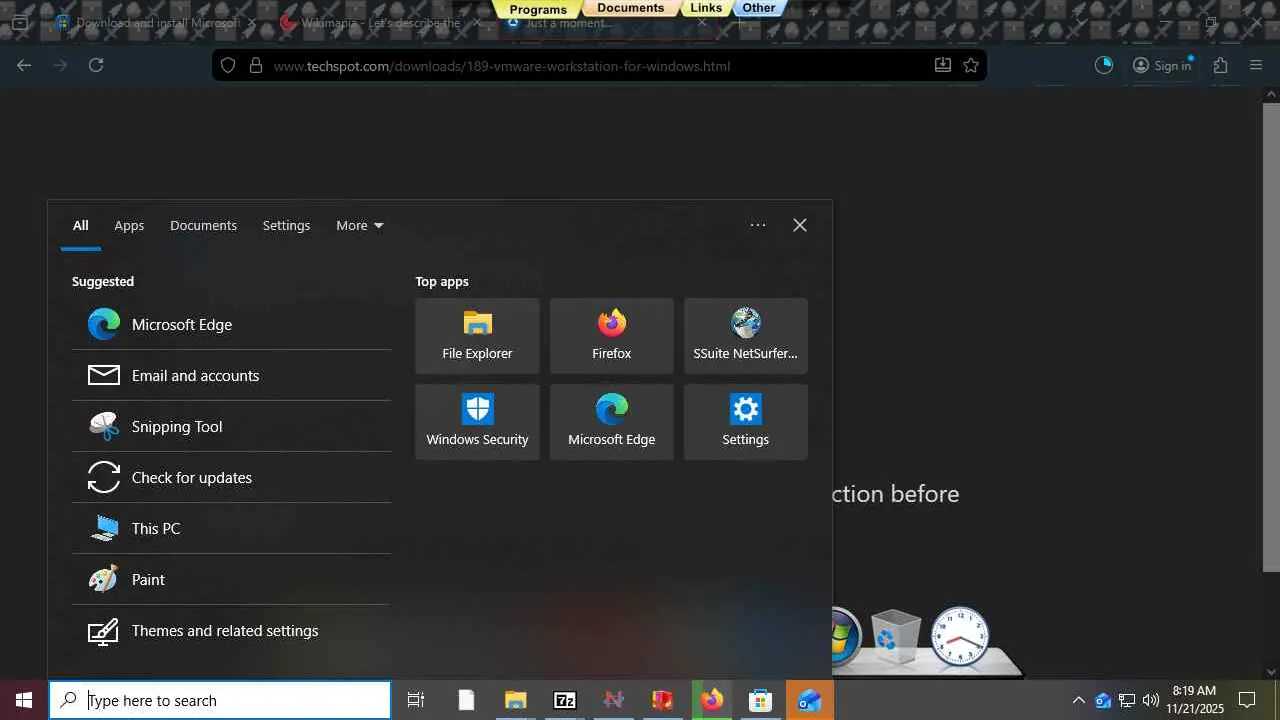
Task: Launch 7-Zip from the taskbar
Action: 565,700
